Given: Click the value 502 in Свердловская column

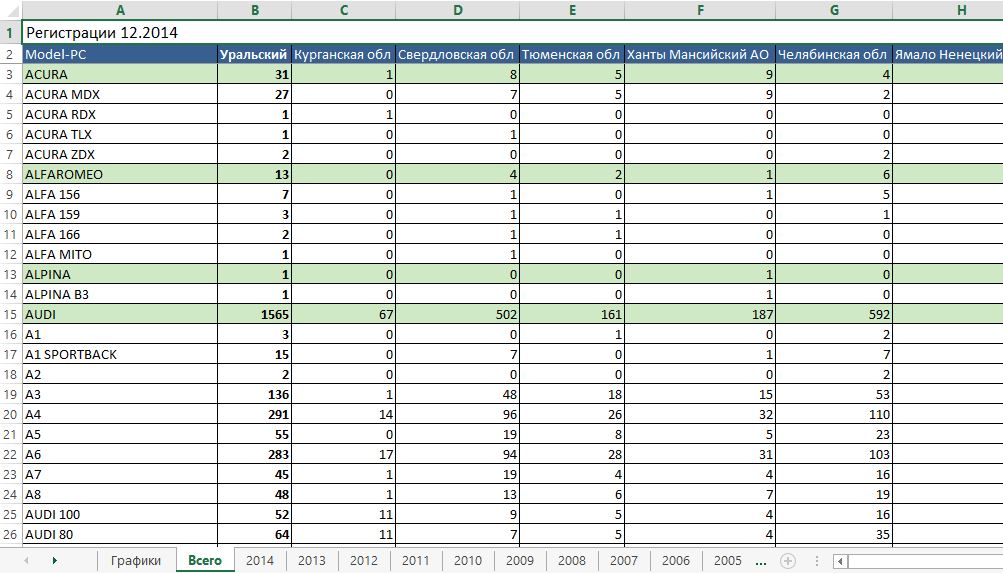Looking at the screenshot, I should [457, 314].
